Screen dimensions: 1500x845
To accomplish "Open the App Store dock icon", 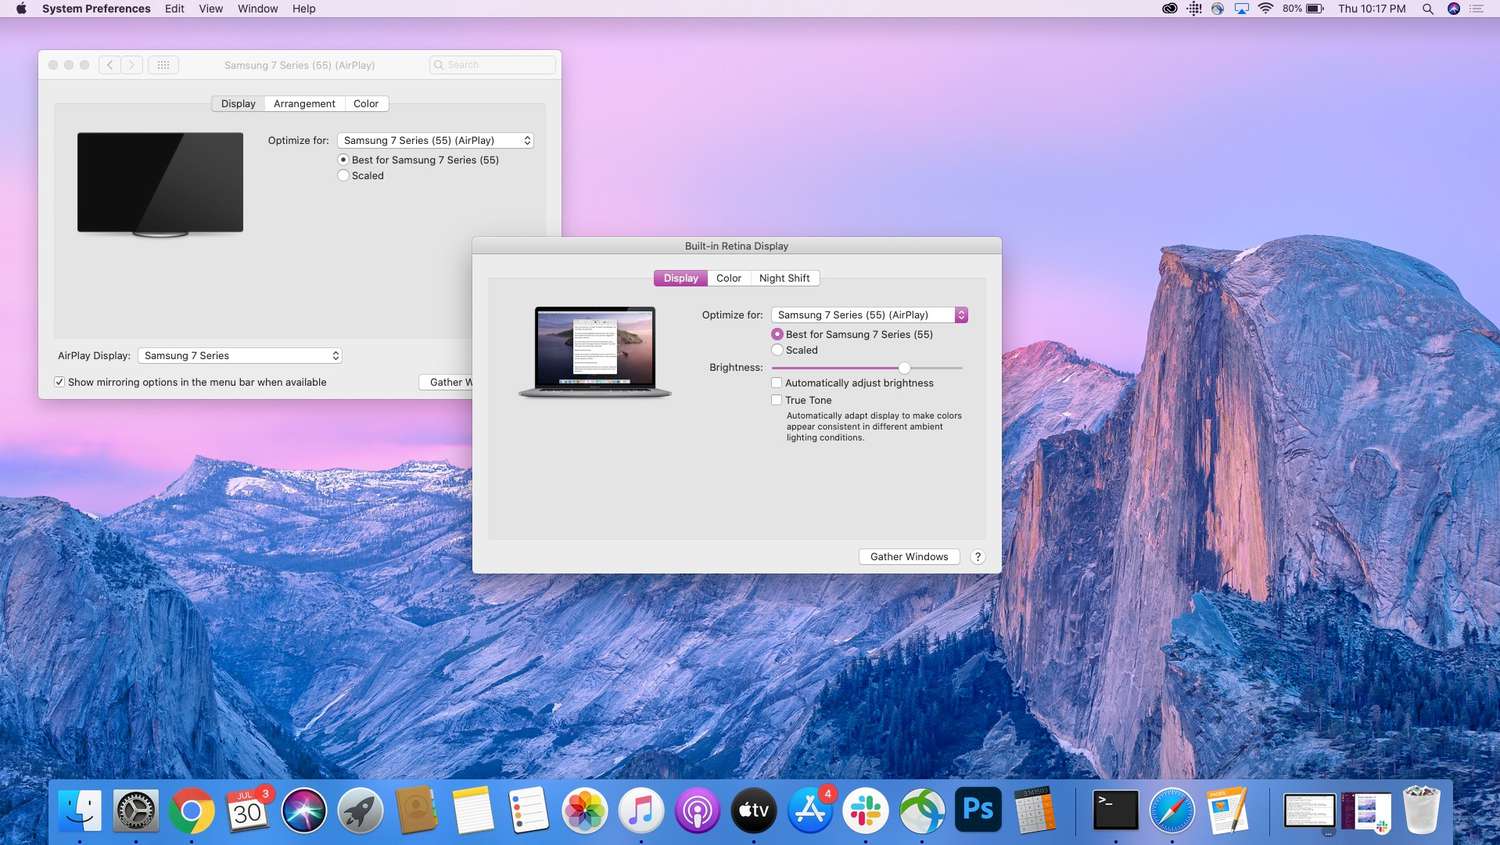I will 810,810.
